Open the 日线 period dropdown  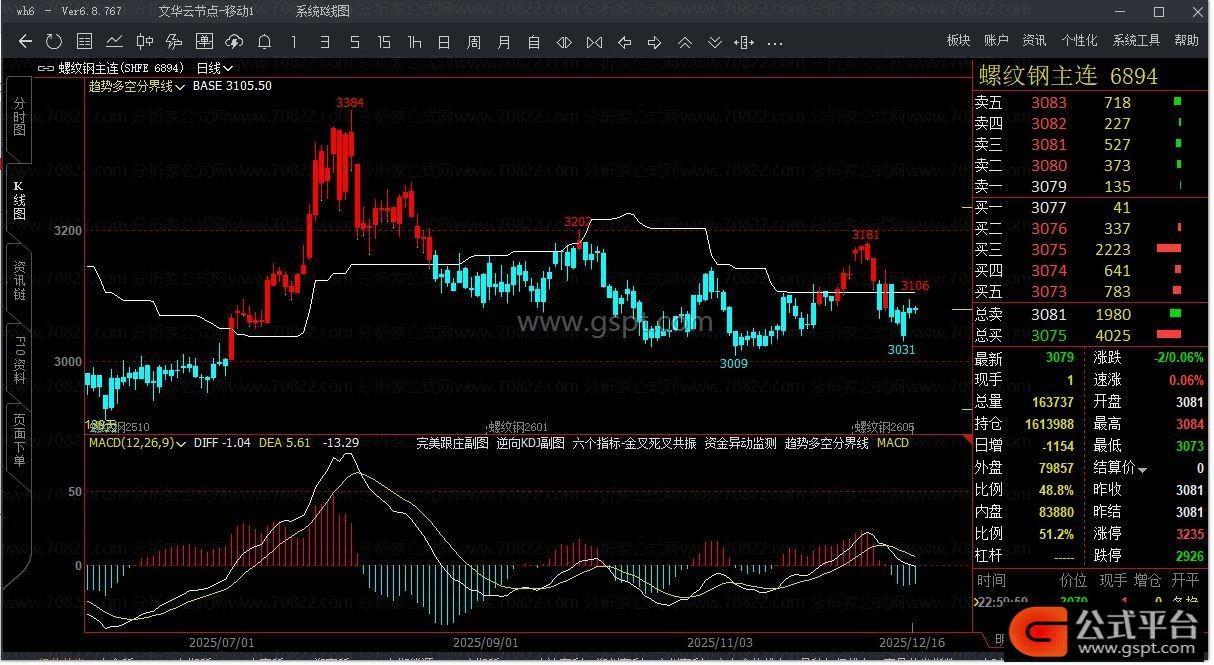(x=214, y=68)
